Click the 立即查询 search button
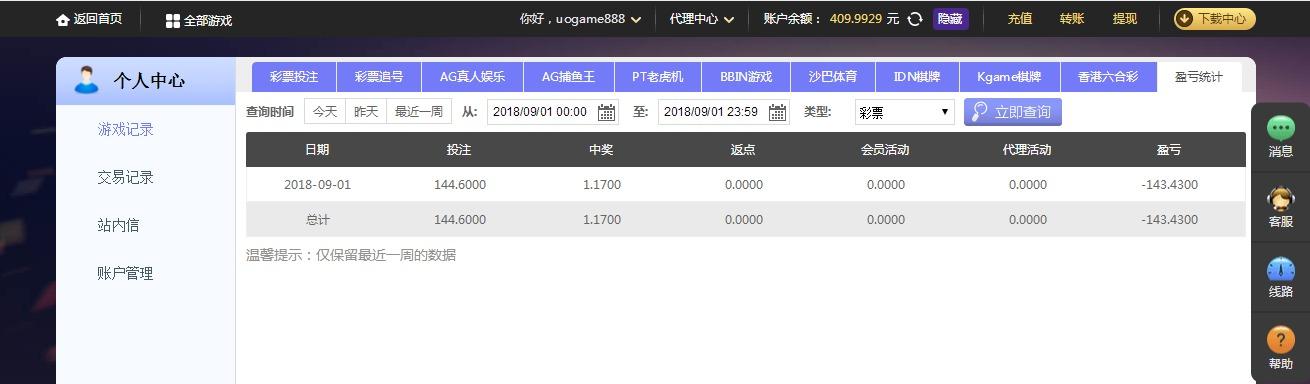The height and width of the screenshot is (384, 1310). pyautogui.click(x=1012, y=112)
